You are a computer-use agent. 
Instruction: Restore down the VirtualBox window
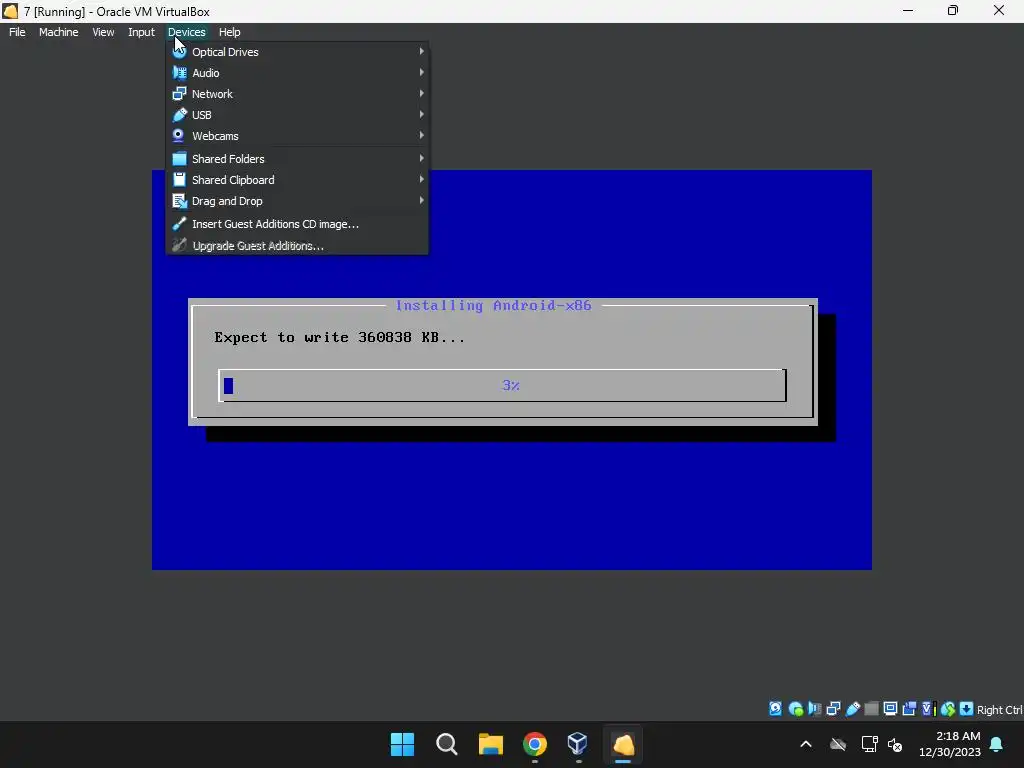(953, 11)
